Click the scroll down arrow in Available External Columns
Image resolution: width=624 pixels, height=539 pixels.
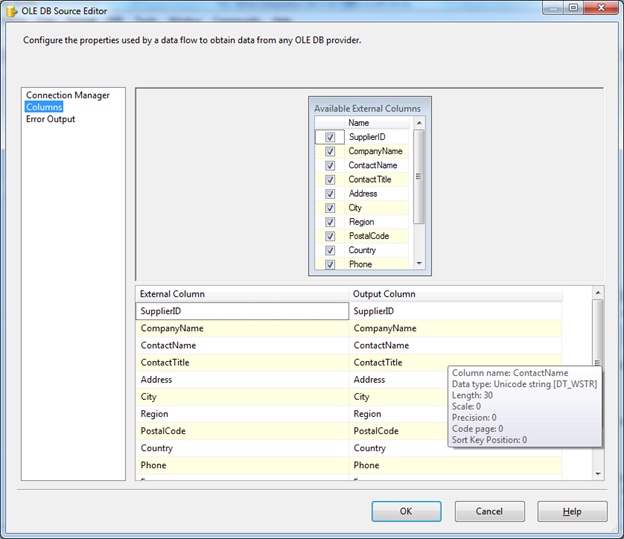click(419, 263)
